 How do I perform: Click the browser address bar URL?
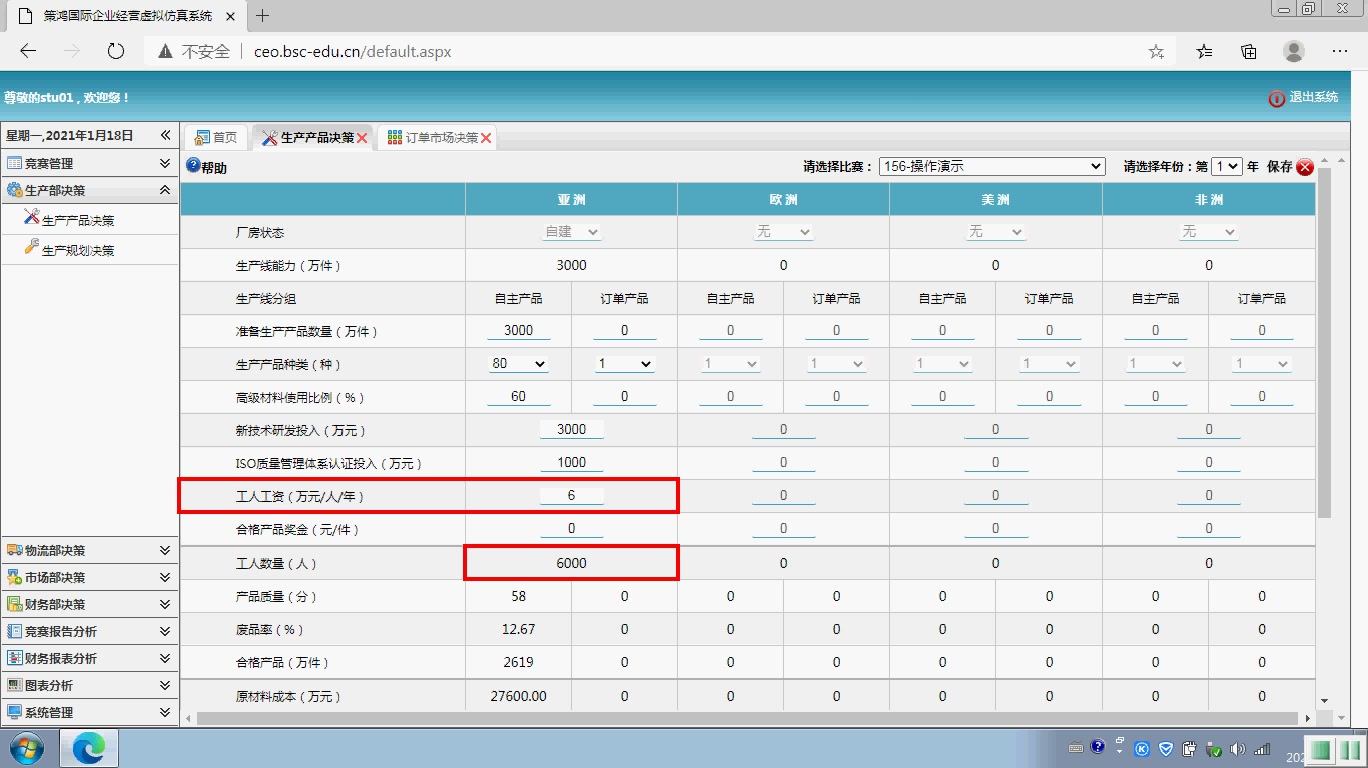(353, 51)
